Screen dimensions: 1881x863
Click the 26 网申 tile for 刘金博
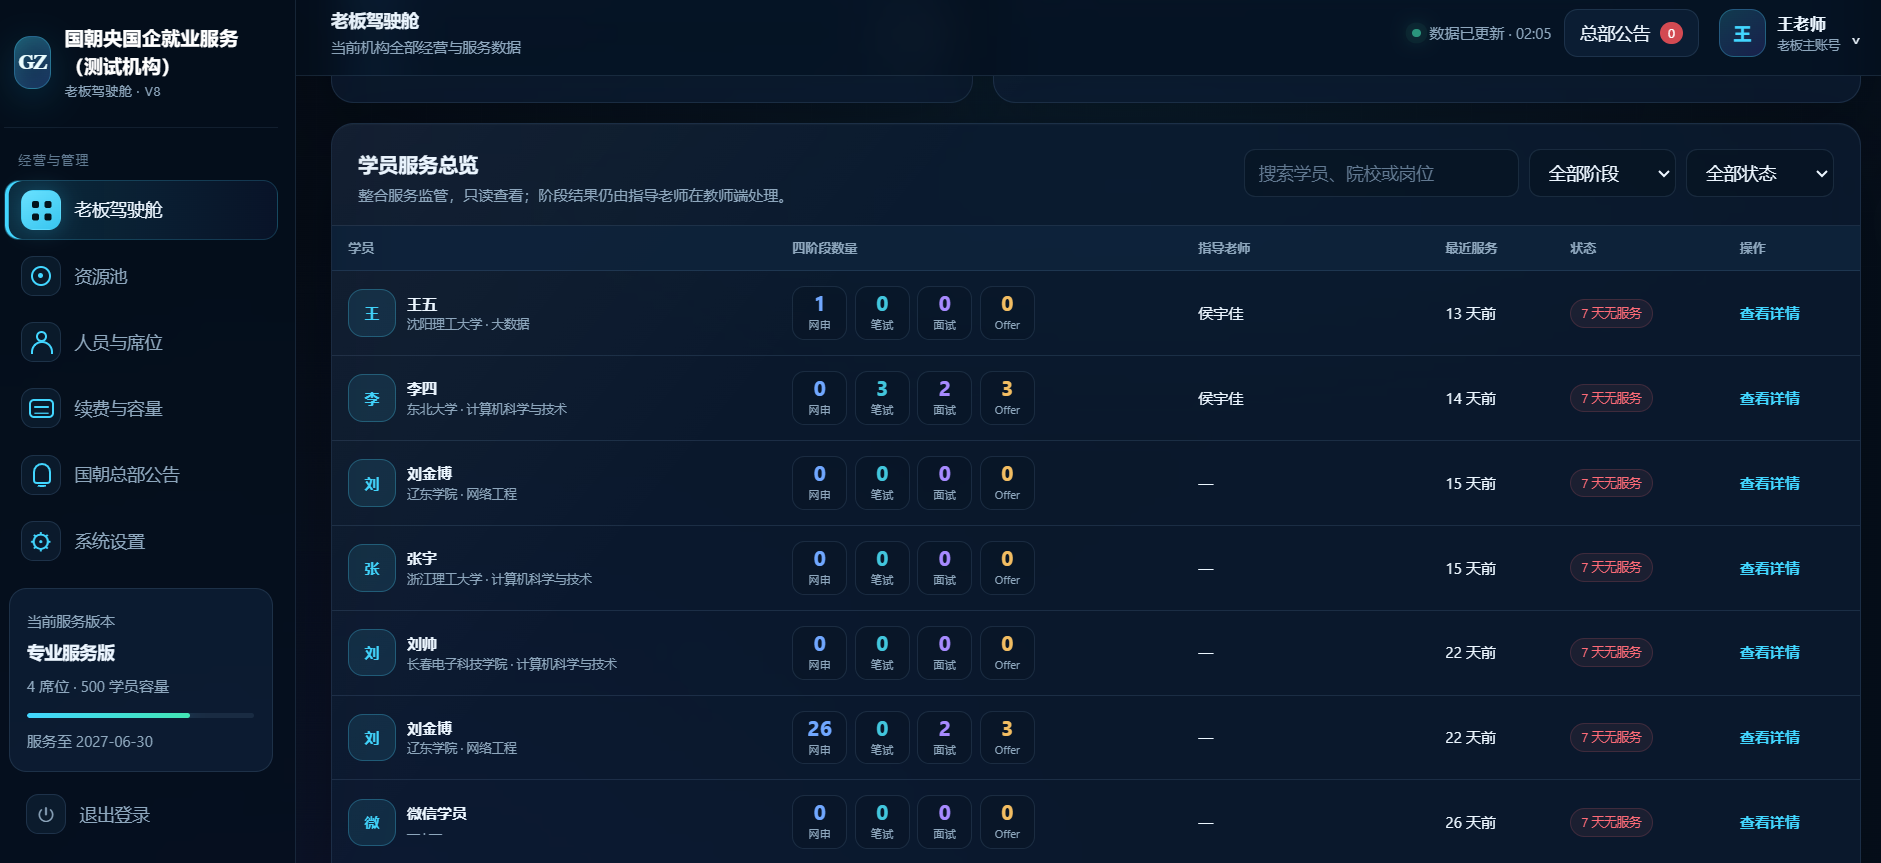coord(819,737)
